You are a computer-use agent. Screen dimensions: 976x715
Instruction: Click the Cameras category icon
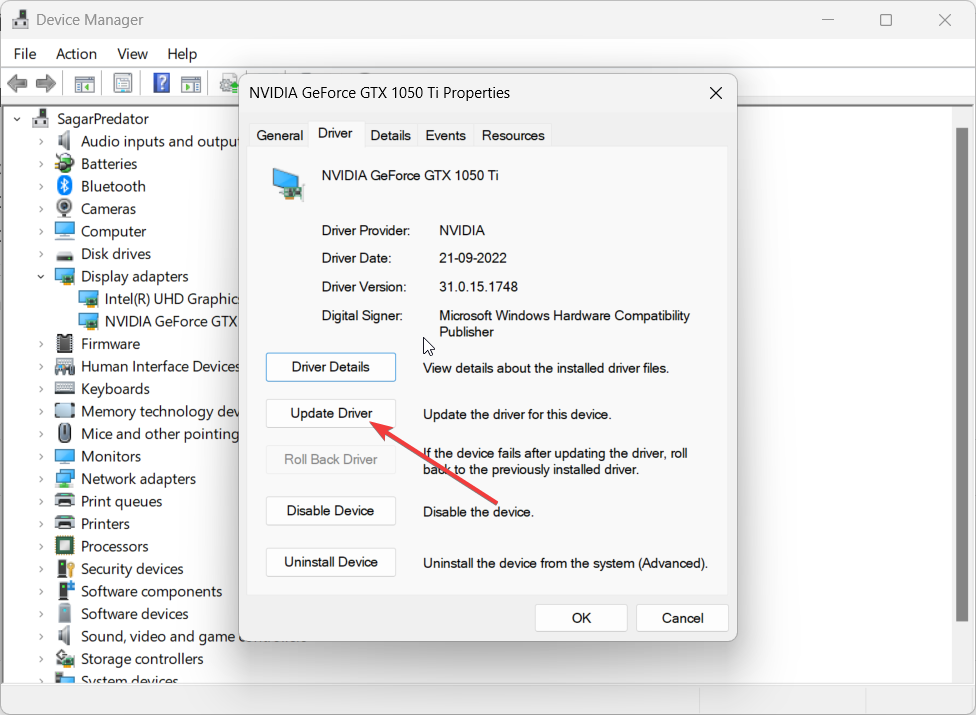[x=64, y=208]
